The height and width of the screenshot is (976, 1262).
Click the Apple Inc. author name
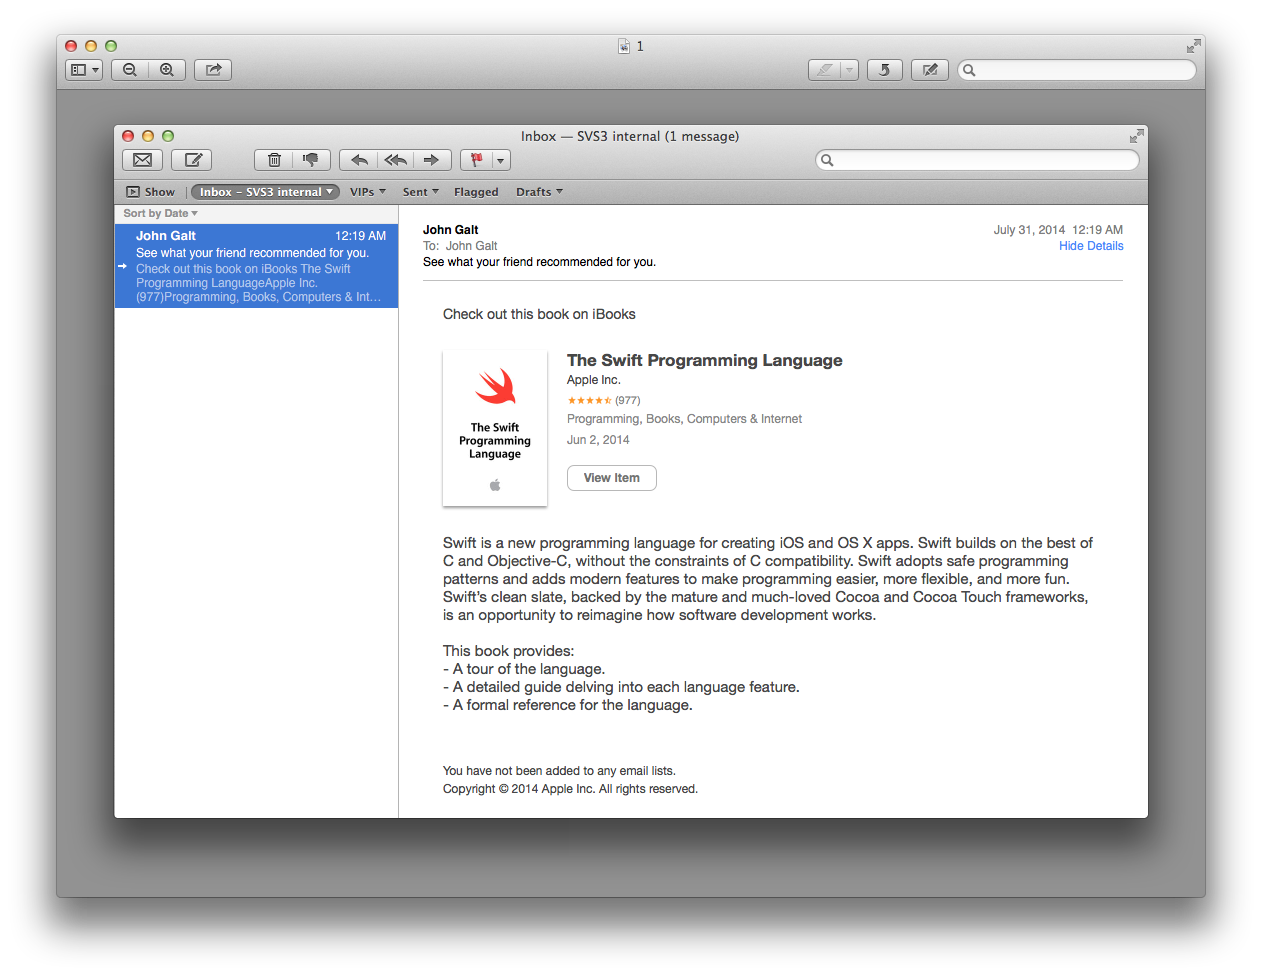(594, 380)
